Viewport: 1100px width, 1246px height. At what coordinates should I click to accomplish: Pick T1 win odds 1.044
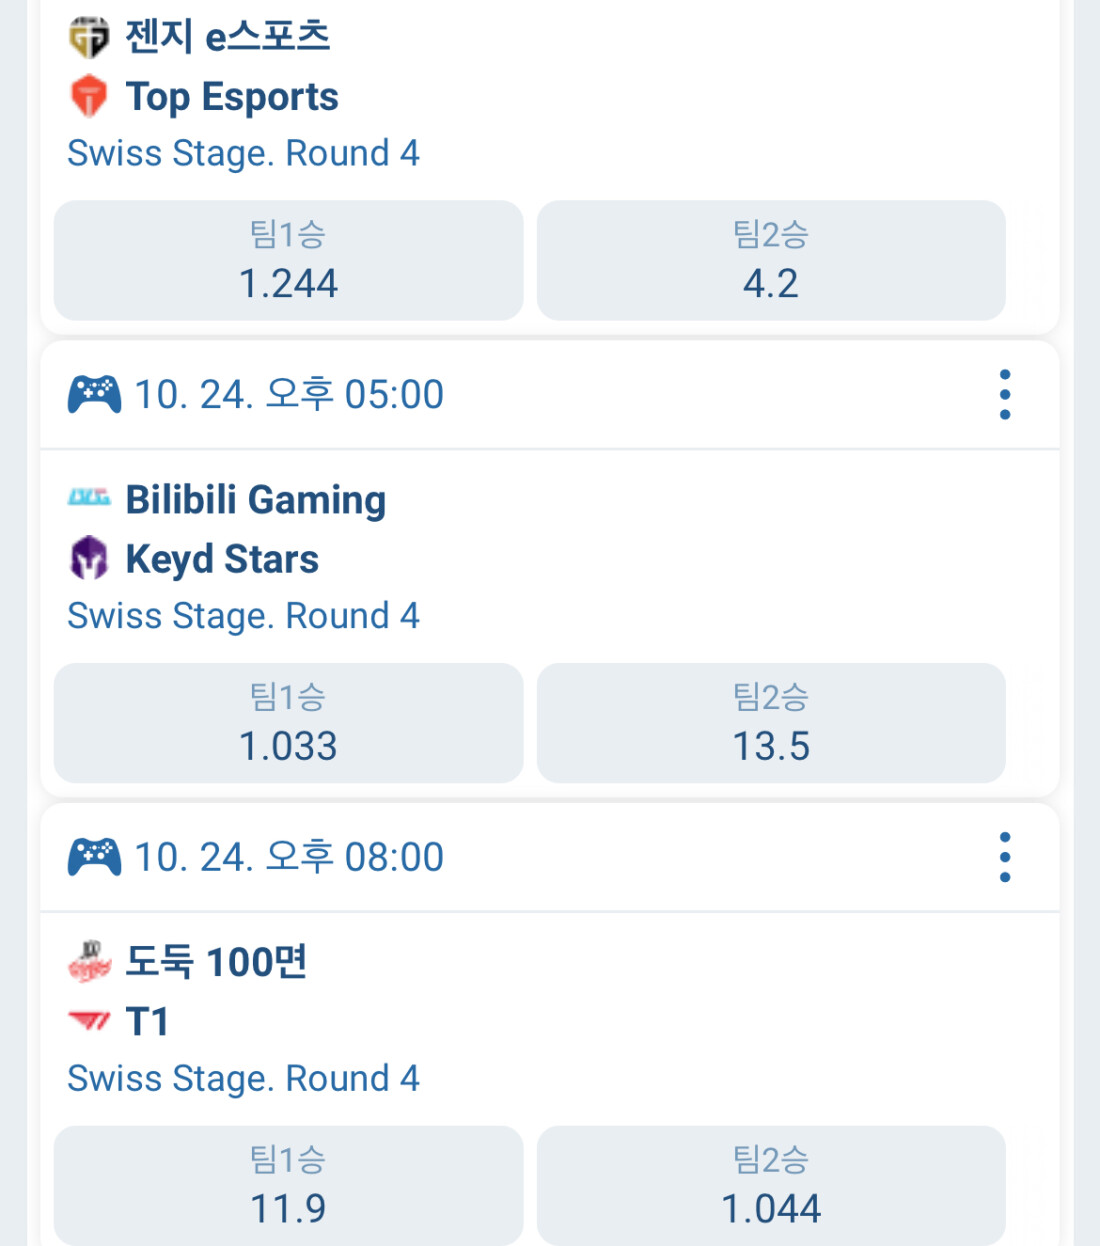point(771,1186)
